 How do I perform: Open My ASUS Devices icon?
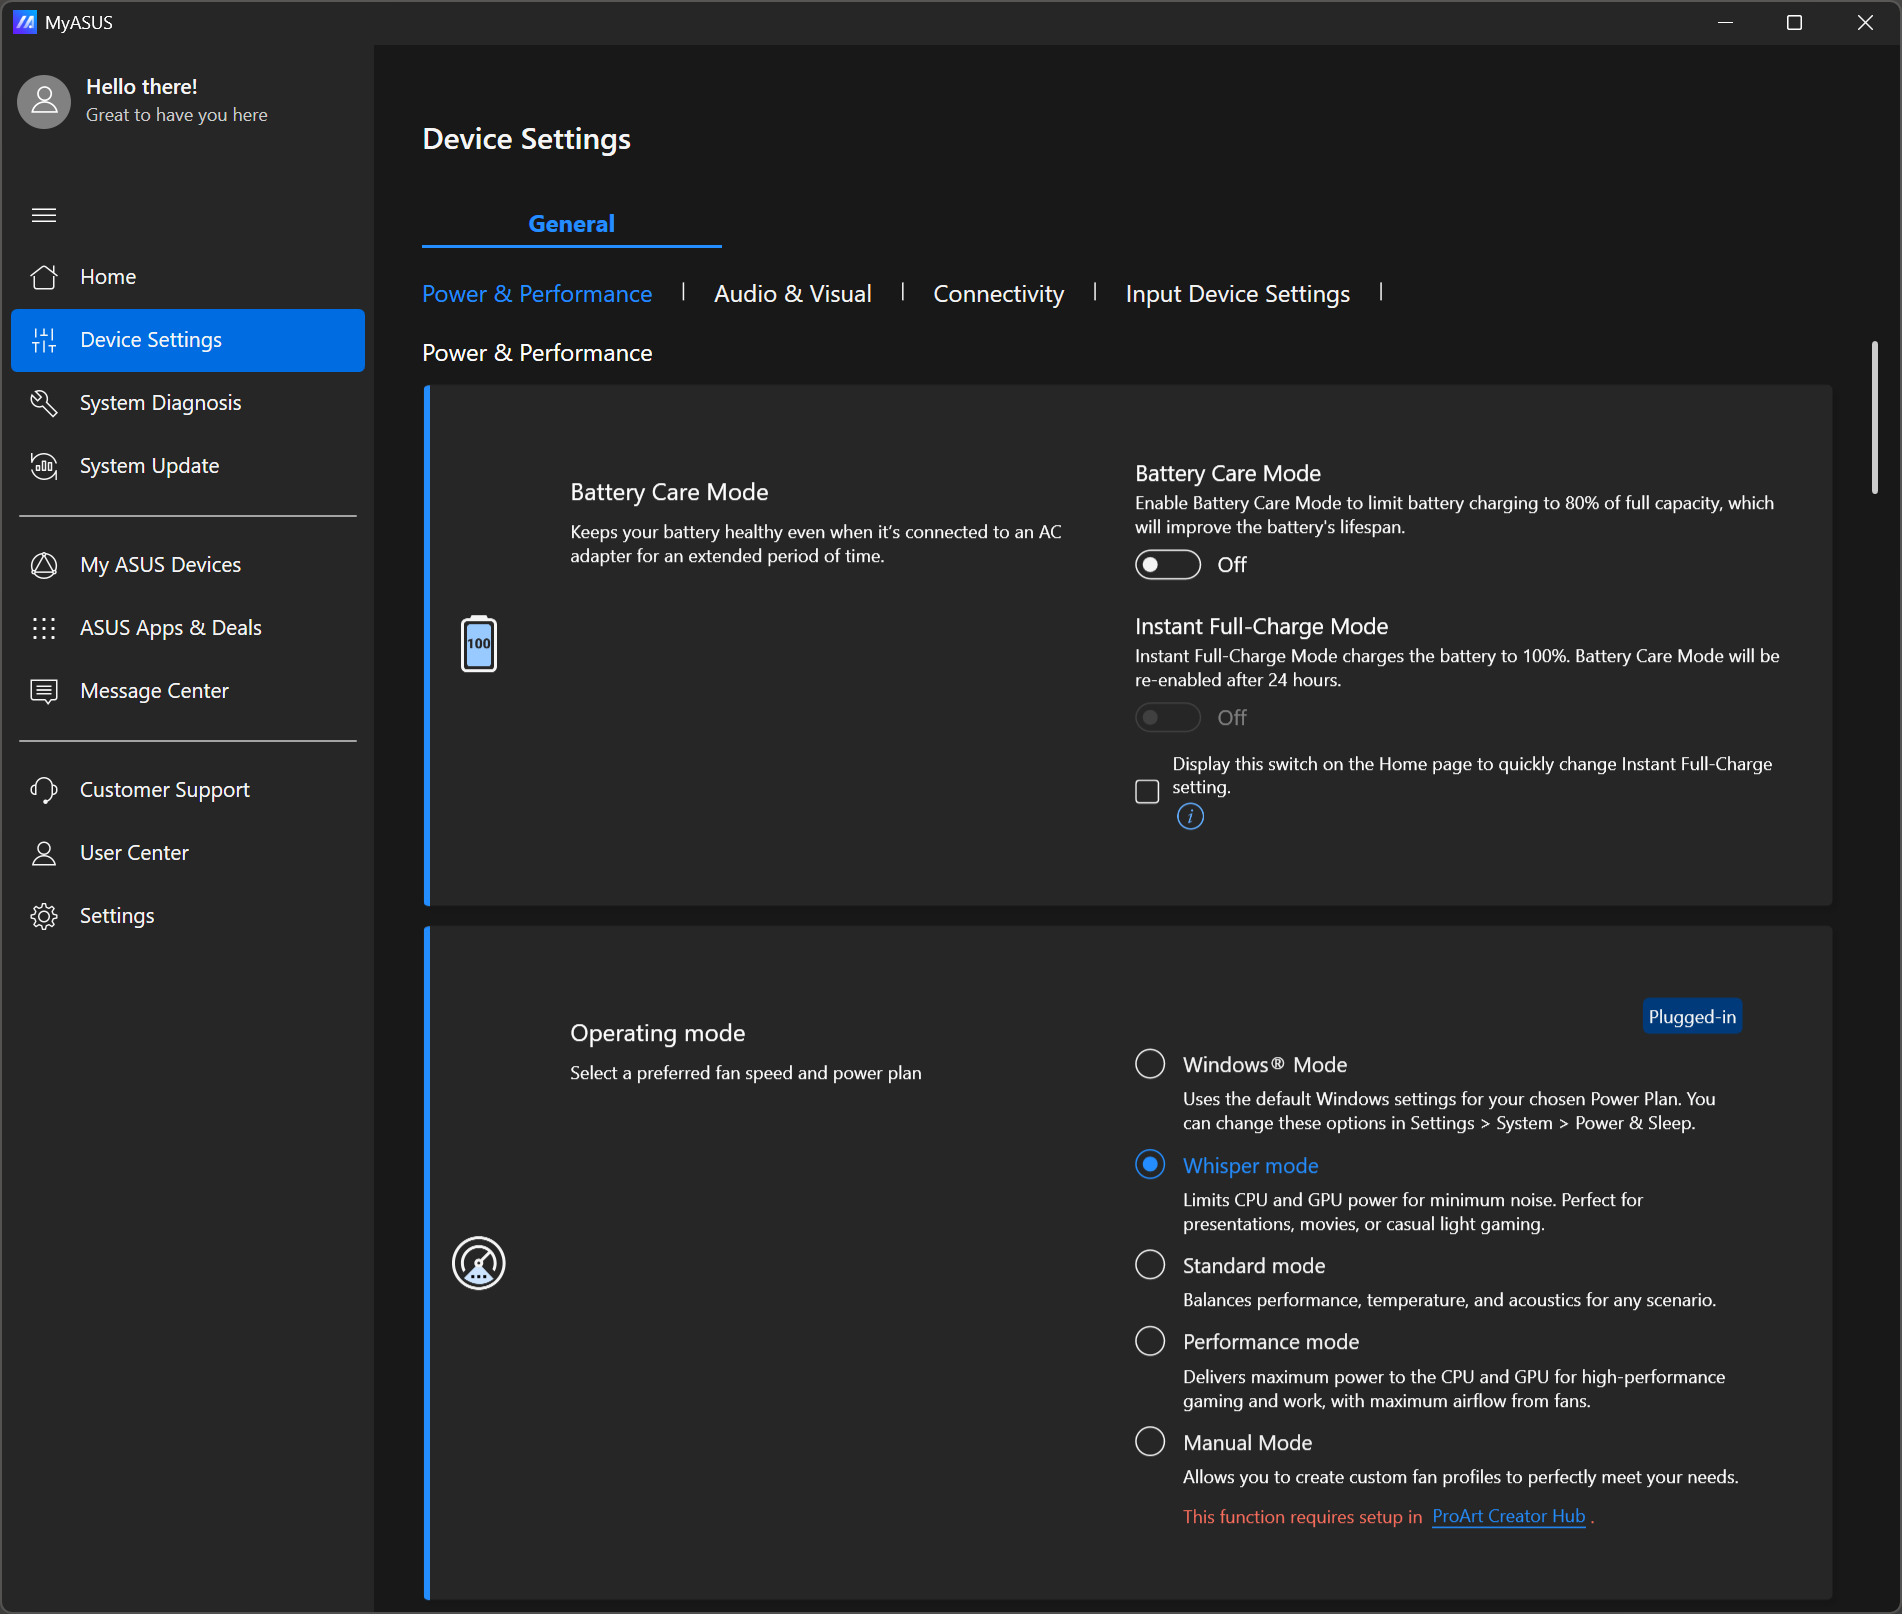(x=44, y=565)
